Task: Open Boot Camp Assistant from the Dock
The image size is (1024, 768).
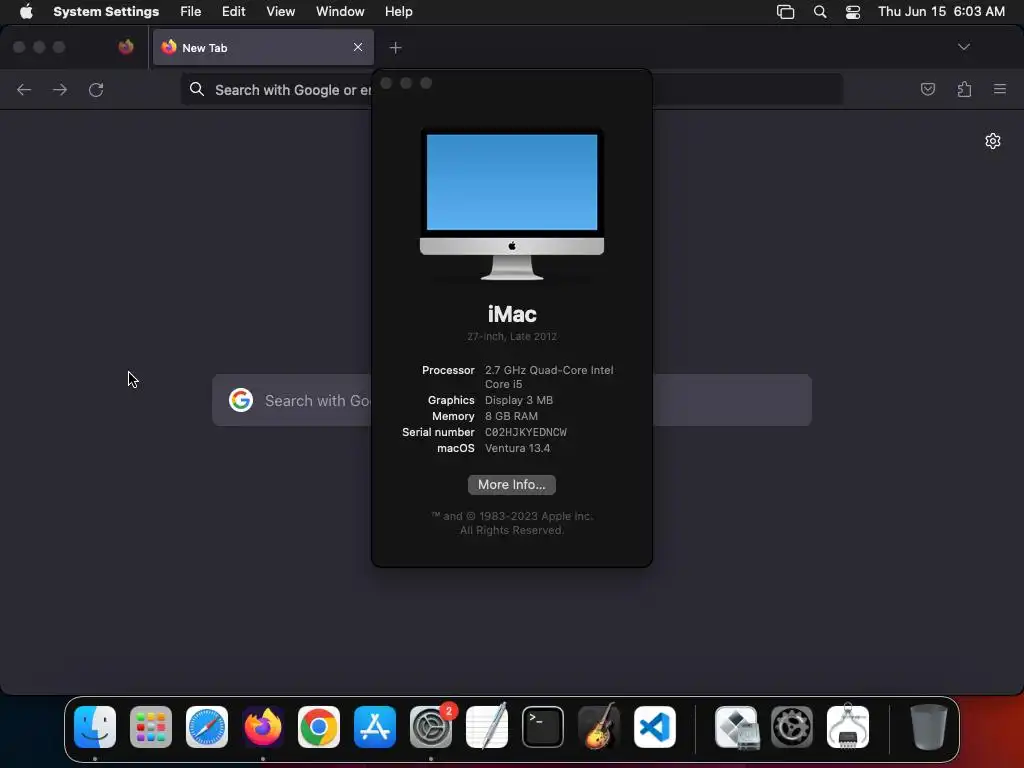Action: pyautogui.click(x=736, y=727)
